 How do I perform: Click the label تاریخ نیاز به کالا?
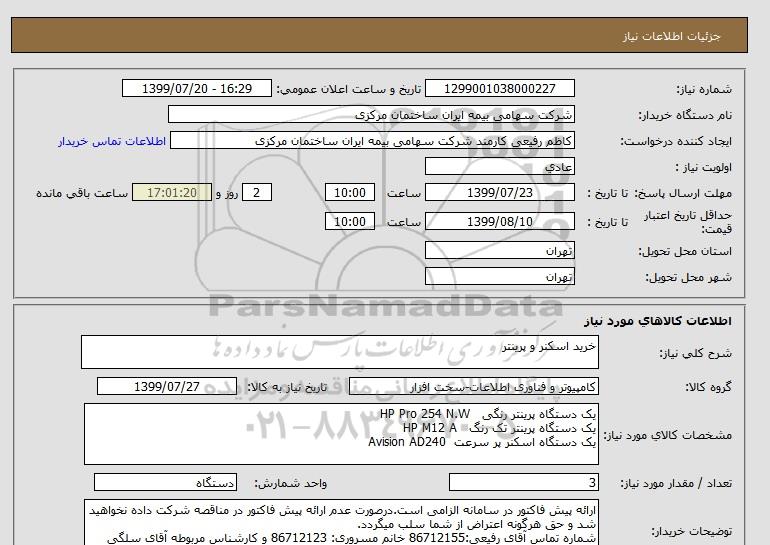[x=287, y=387]
